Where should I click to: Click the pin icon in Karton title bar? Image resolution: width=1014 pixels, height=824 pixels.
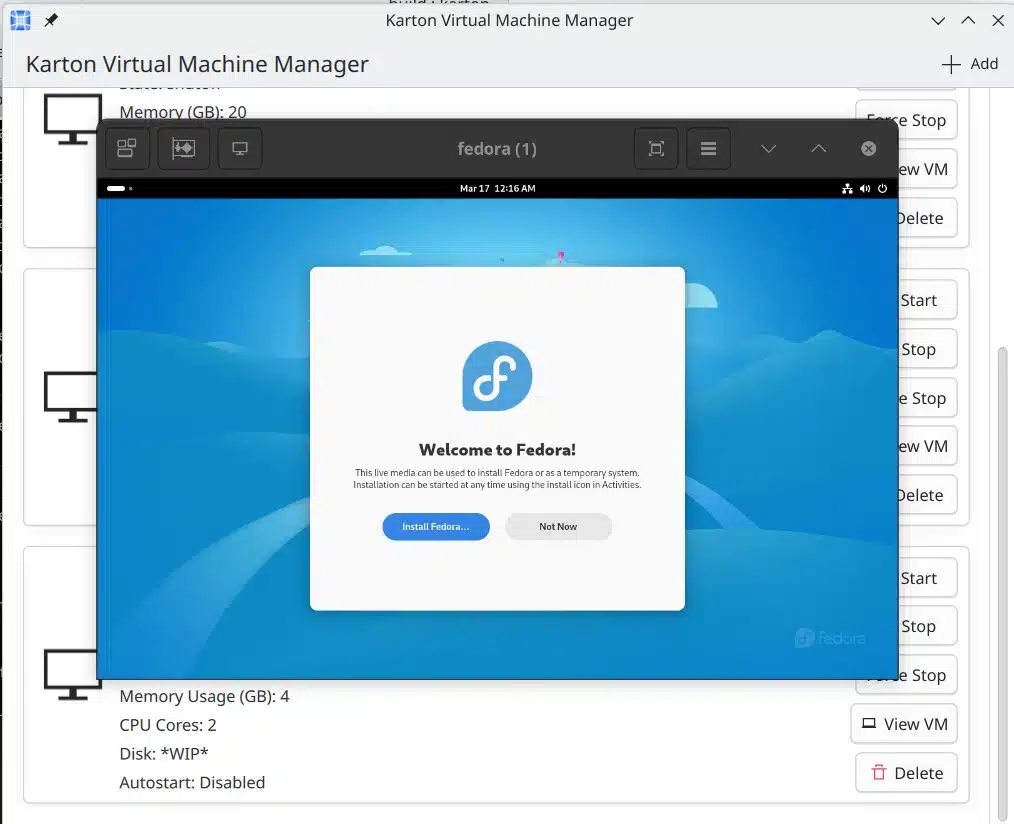51,20
